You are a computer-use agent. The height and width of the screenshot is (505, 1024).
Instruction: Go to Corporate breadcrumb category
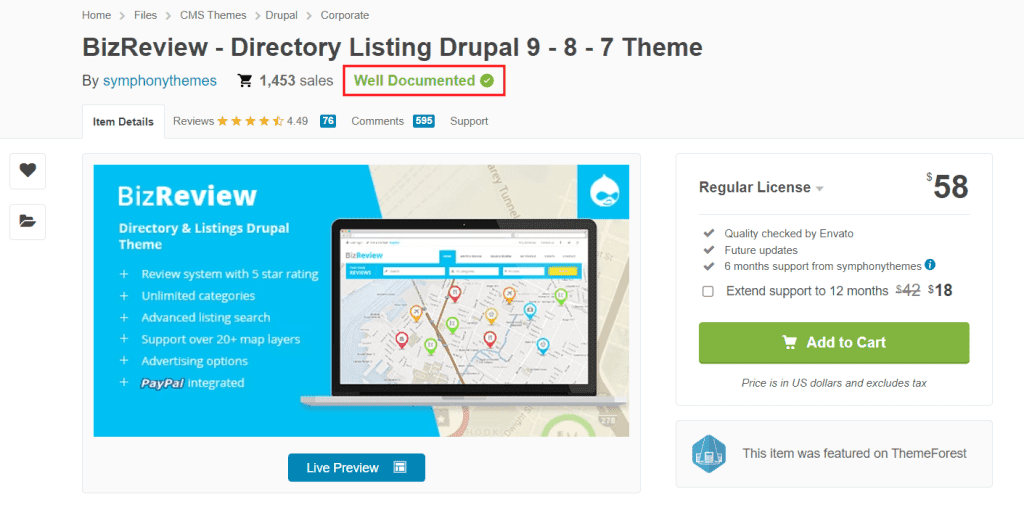pyautogui.click(x=345, y=15)
